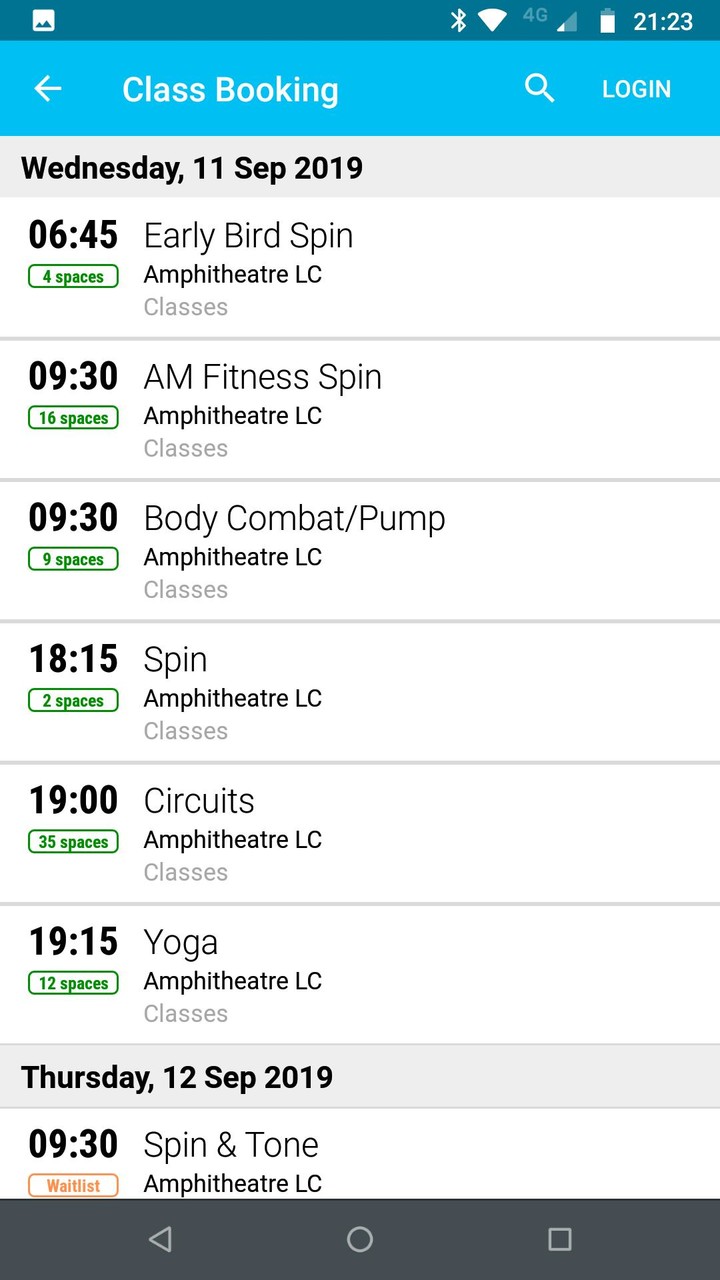Open recent apps with the square button
This screenshot has height=1280, width=720.
[x=560, y=1238]
